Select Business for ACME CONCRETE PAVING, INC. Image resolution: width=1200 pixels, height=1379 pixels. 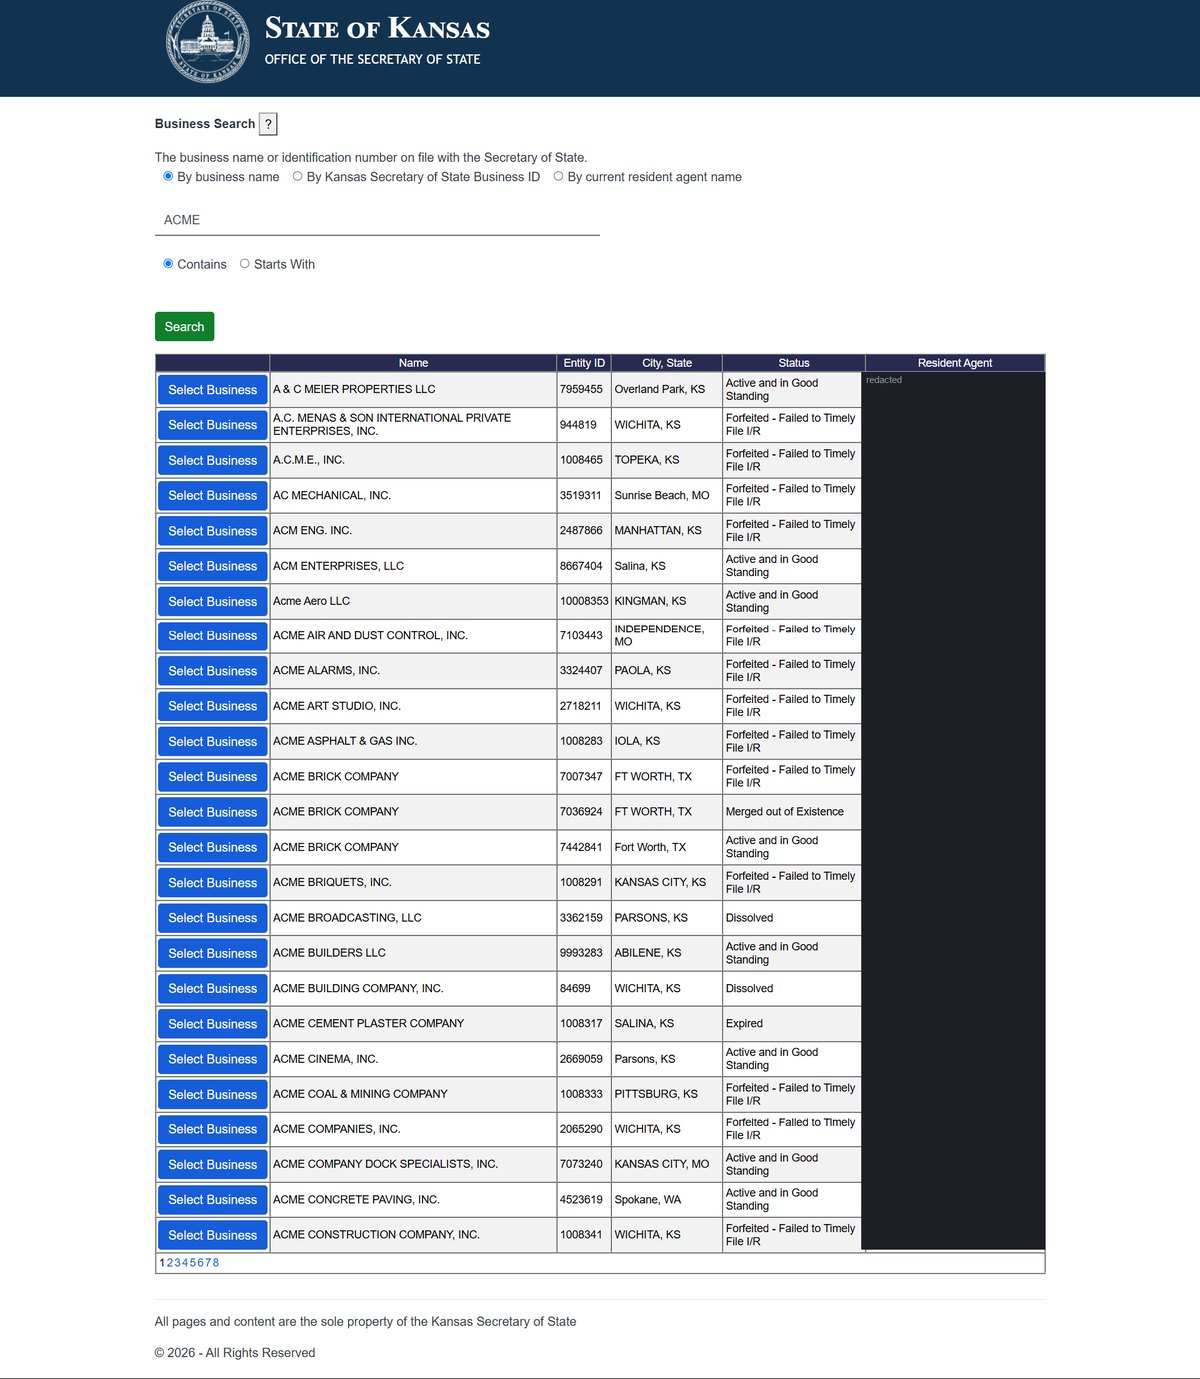212,1200
